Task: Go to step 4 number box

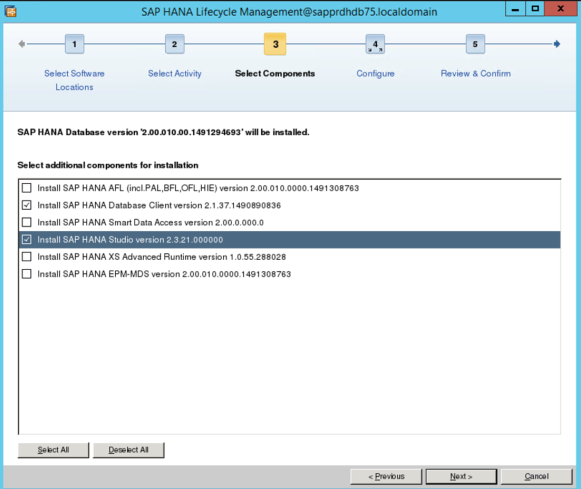Action: 375,44
